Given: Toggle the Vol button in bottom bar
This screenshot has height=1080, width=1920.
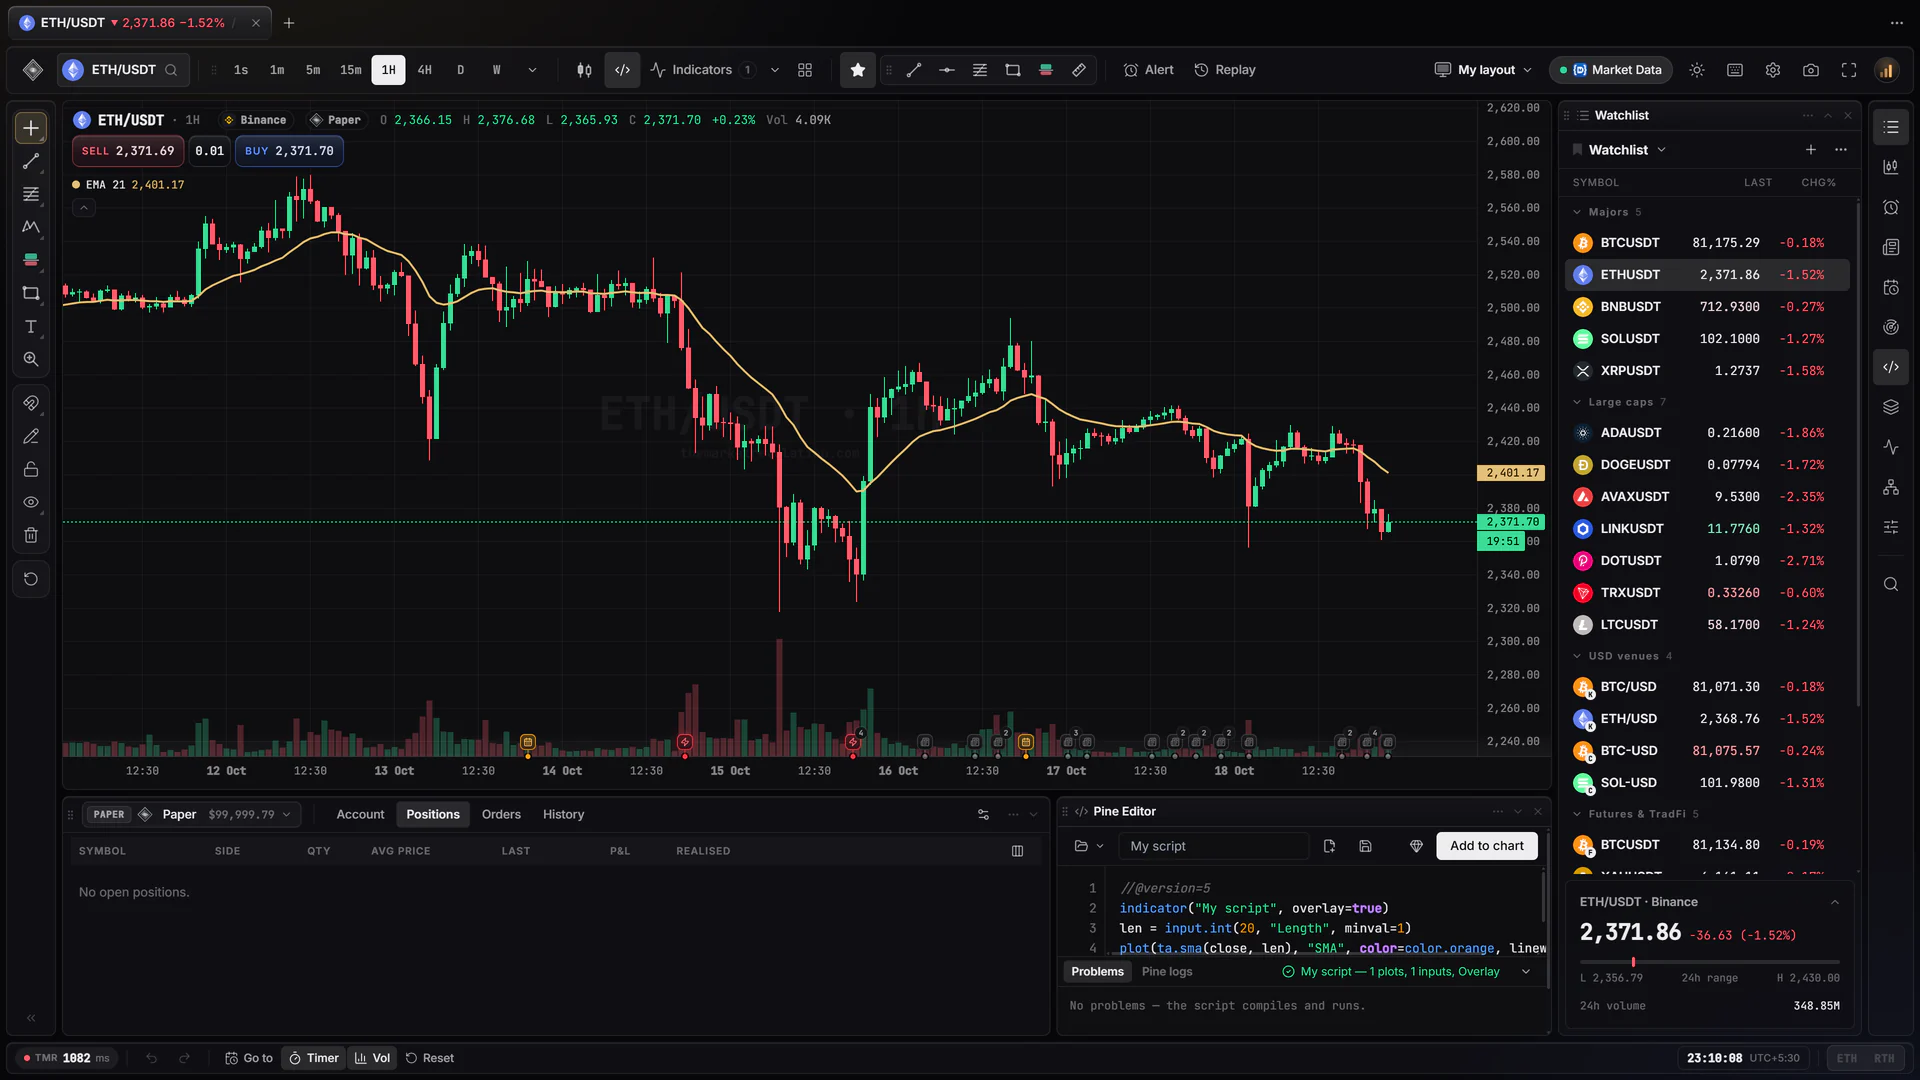Looking at the screenshot, I should pos(372,1058).
